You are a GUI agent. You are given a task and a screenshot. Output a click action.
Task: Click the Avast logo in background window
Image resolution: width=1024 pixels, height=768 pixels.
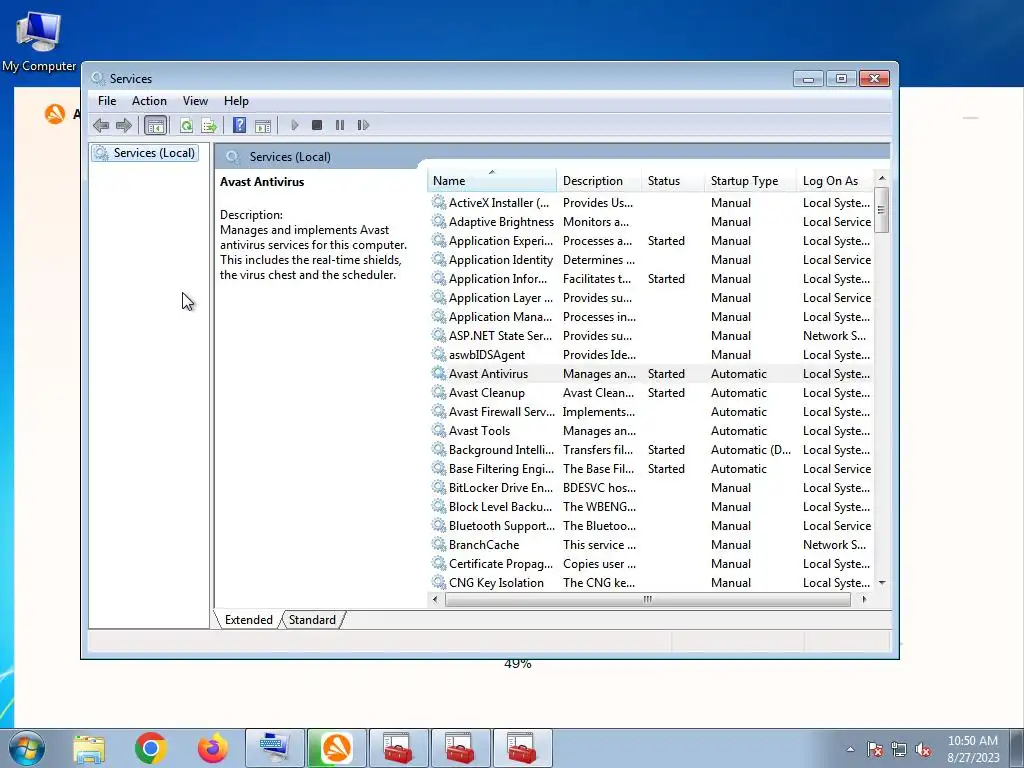55,114
